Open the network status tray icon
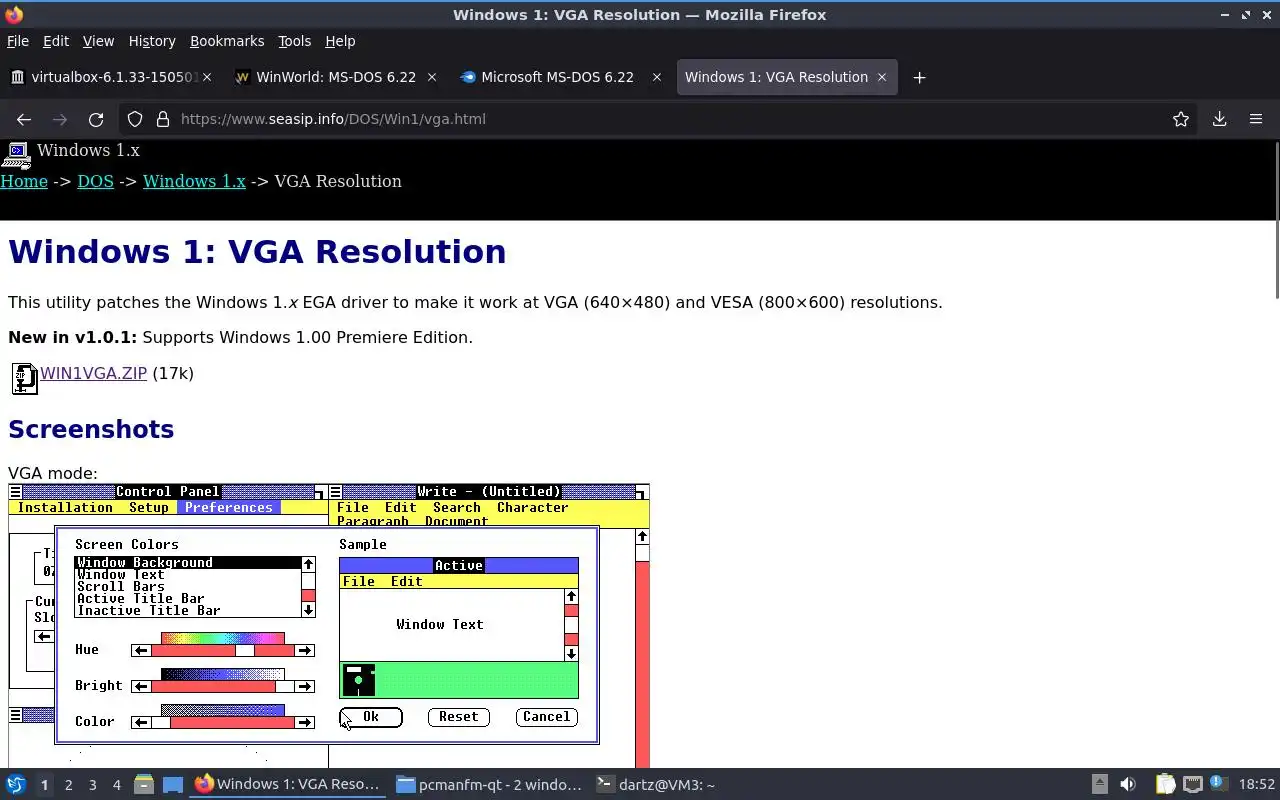 click(x=1192, y=785)
